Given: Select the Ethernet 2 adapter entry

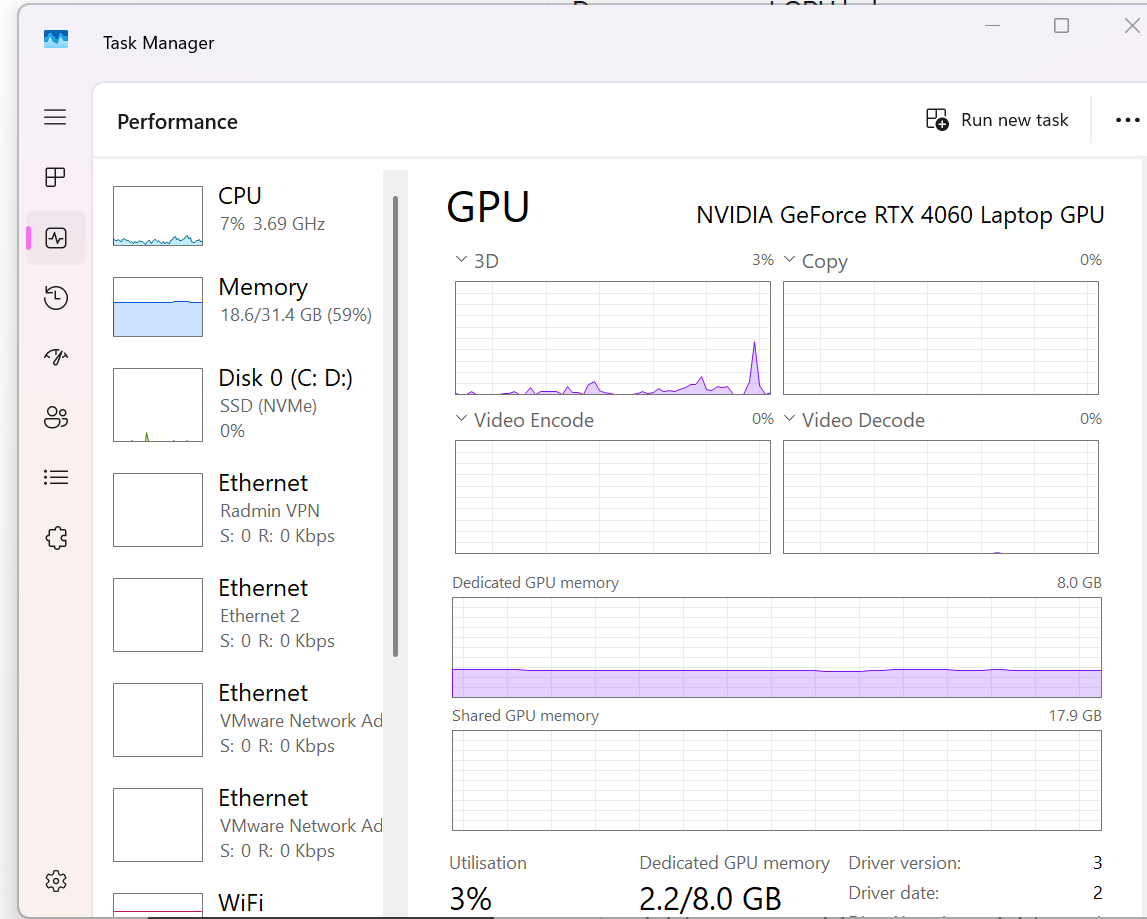Looking at the screenshot, I should (x=245, y=615).
